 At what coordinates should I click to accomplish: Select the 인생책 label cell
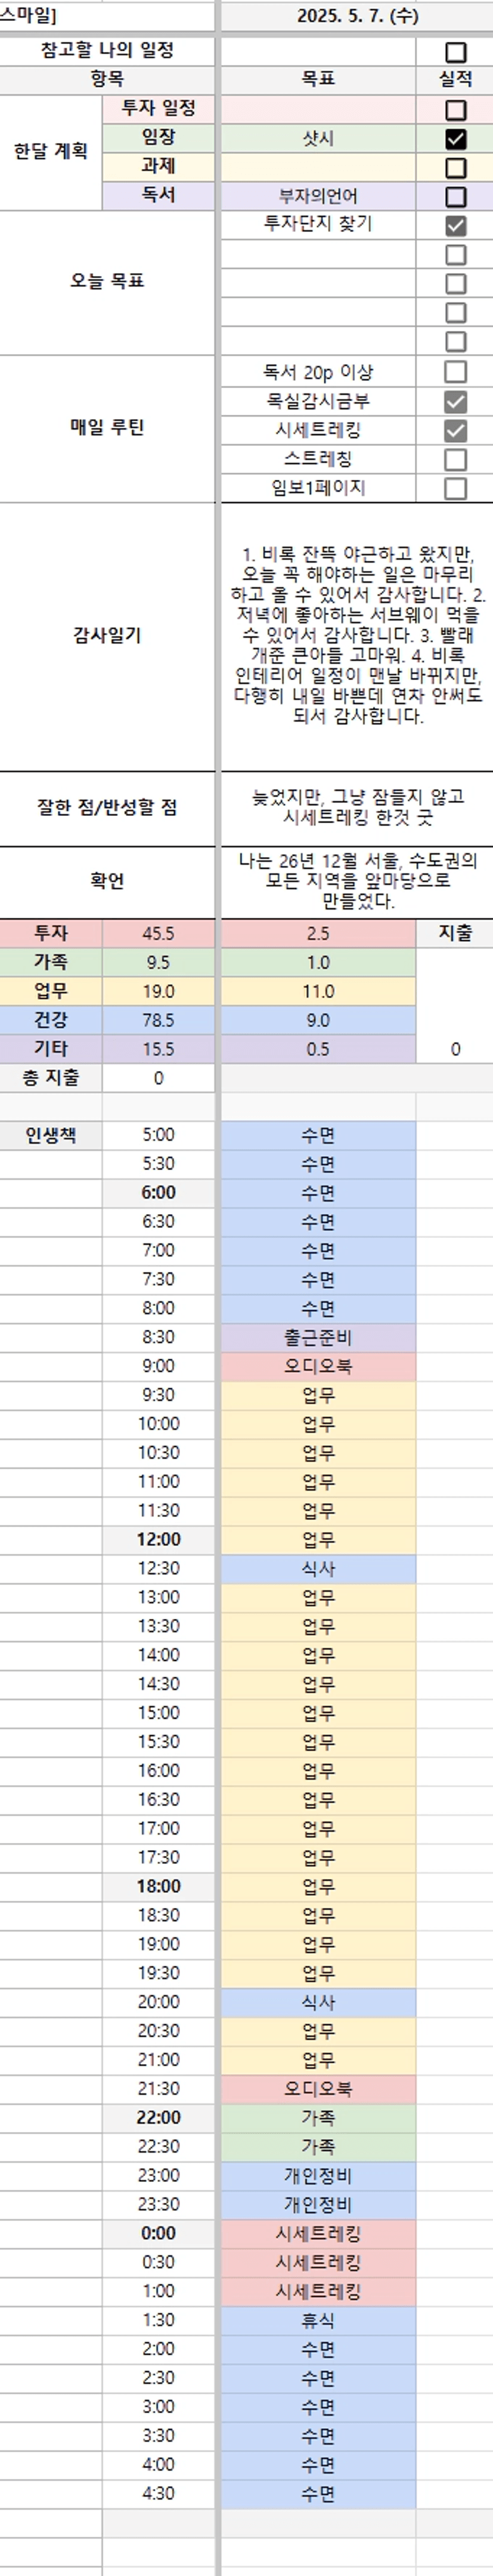(x=51, y=1135)
